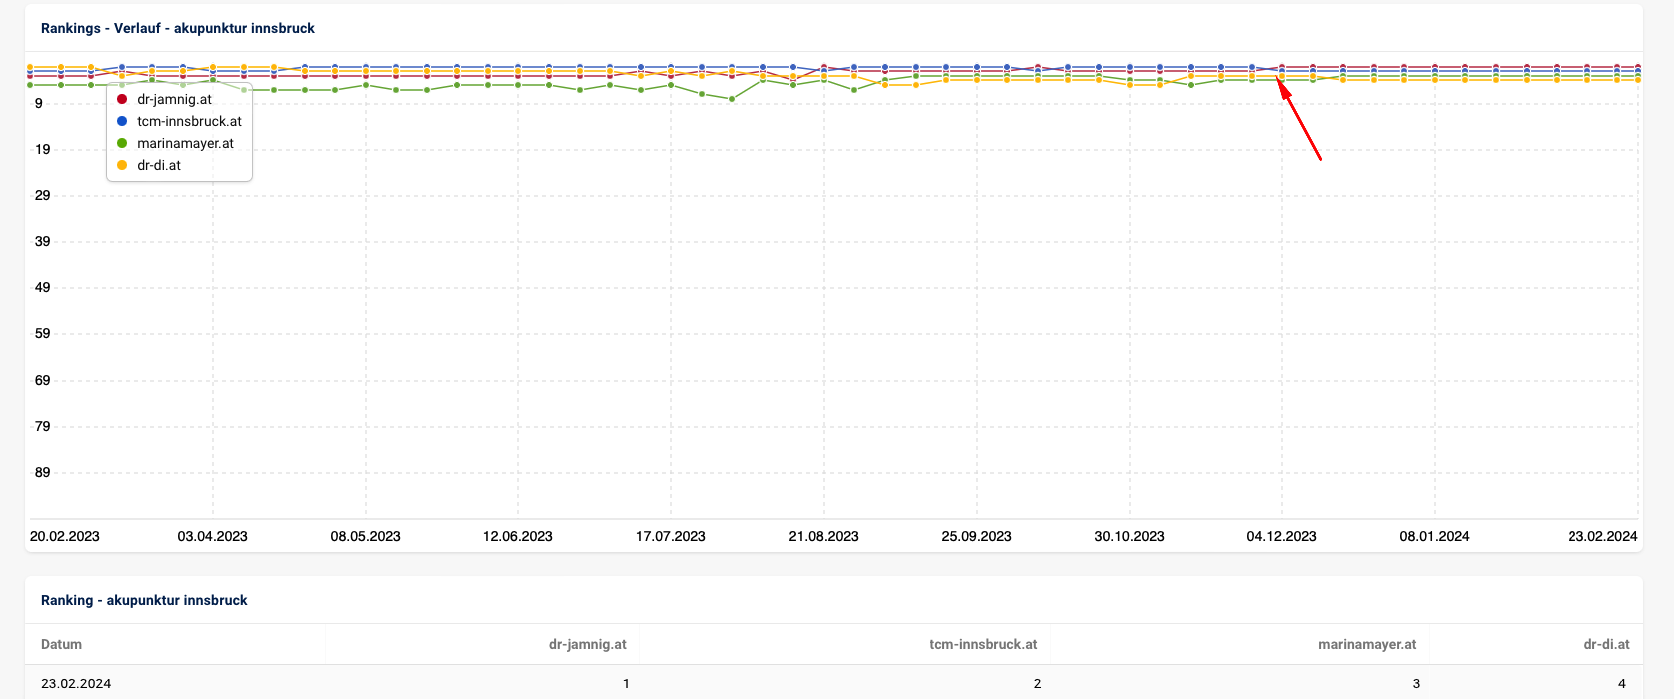Click the y-axis label 39
The height and width of the screenshot is (699, 1674).
42,242
